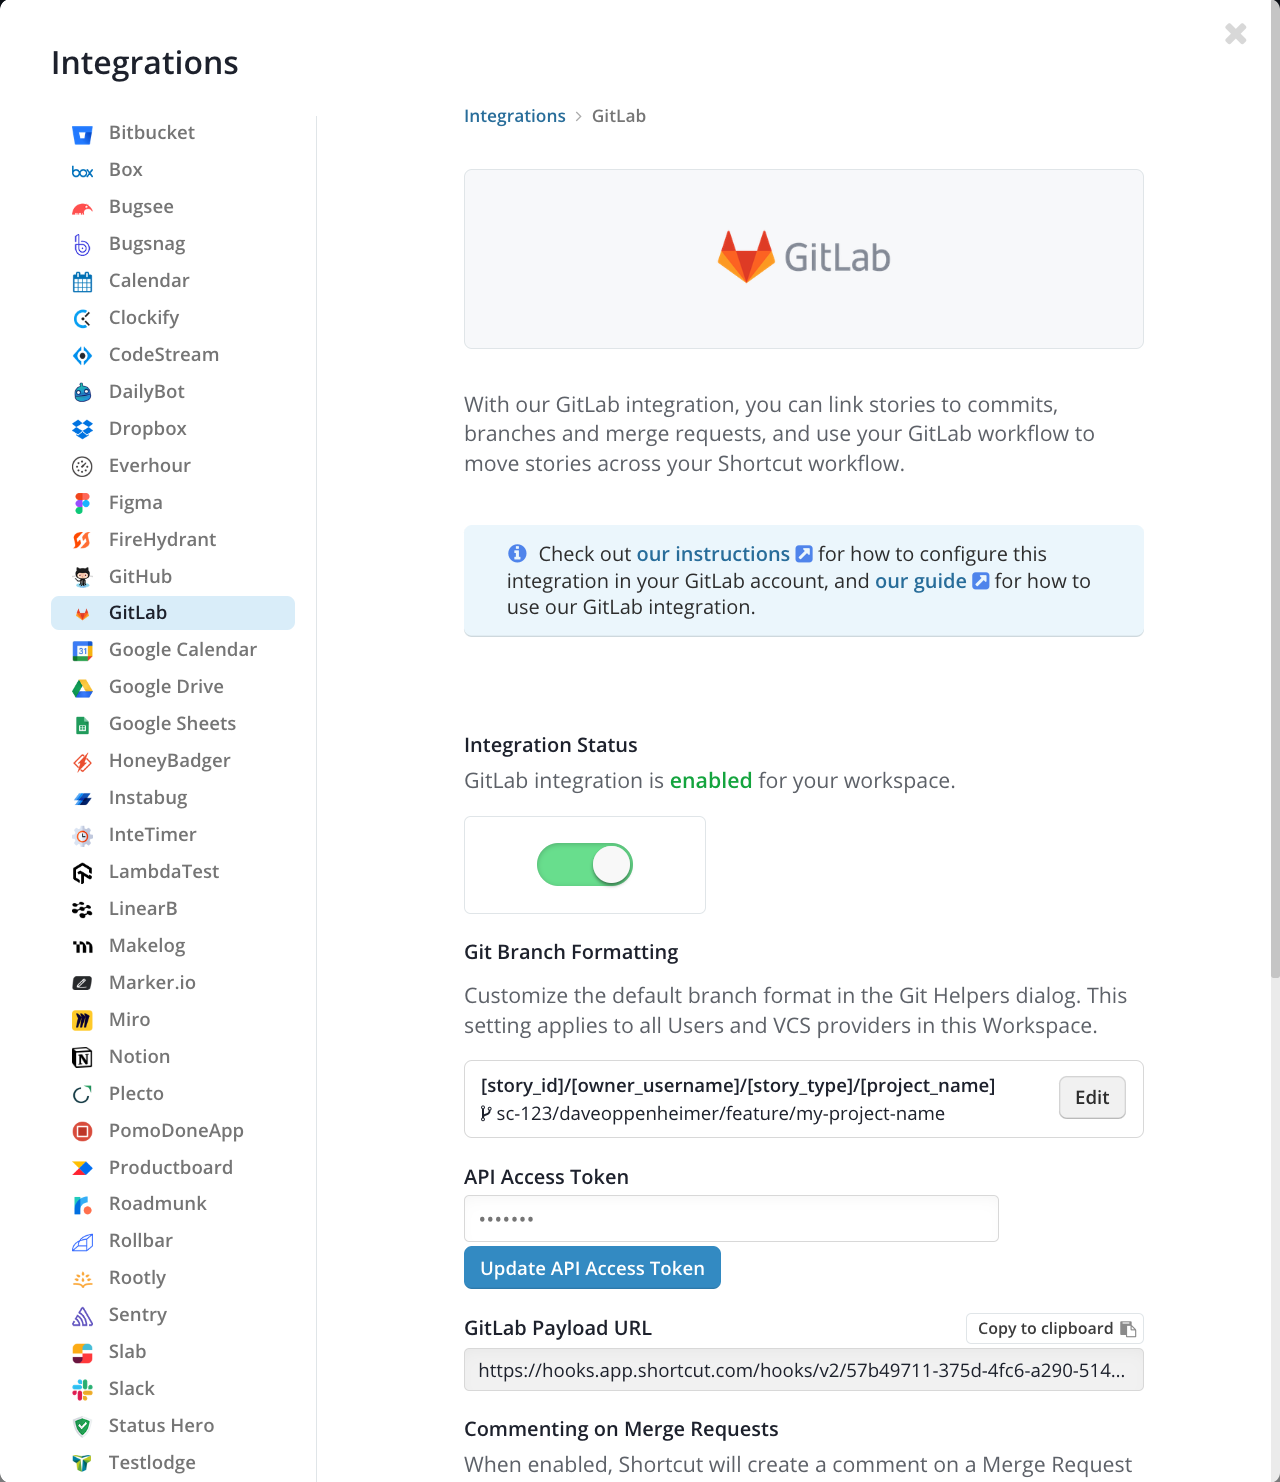Open the 'our instructions' link
The width and height of the screenshot is (1280, 1482).
coord(713,554)
